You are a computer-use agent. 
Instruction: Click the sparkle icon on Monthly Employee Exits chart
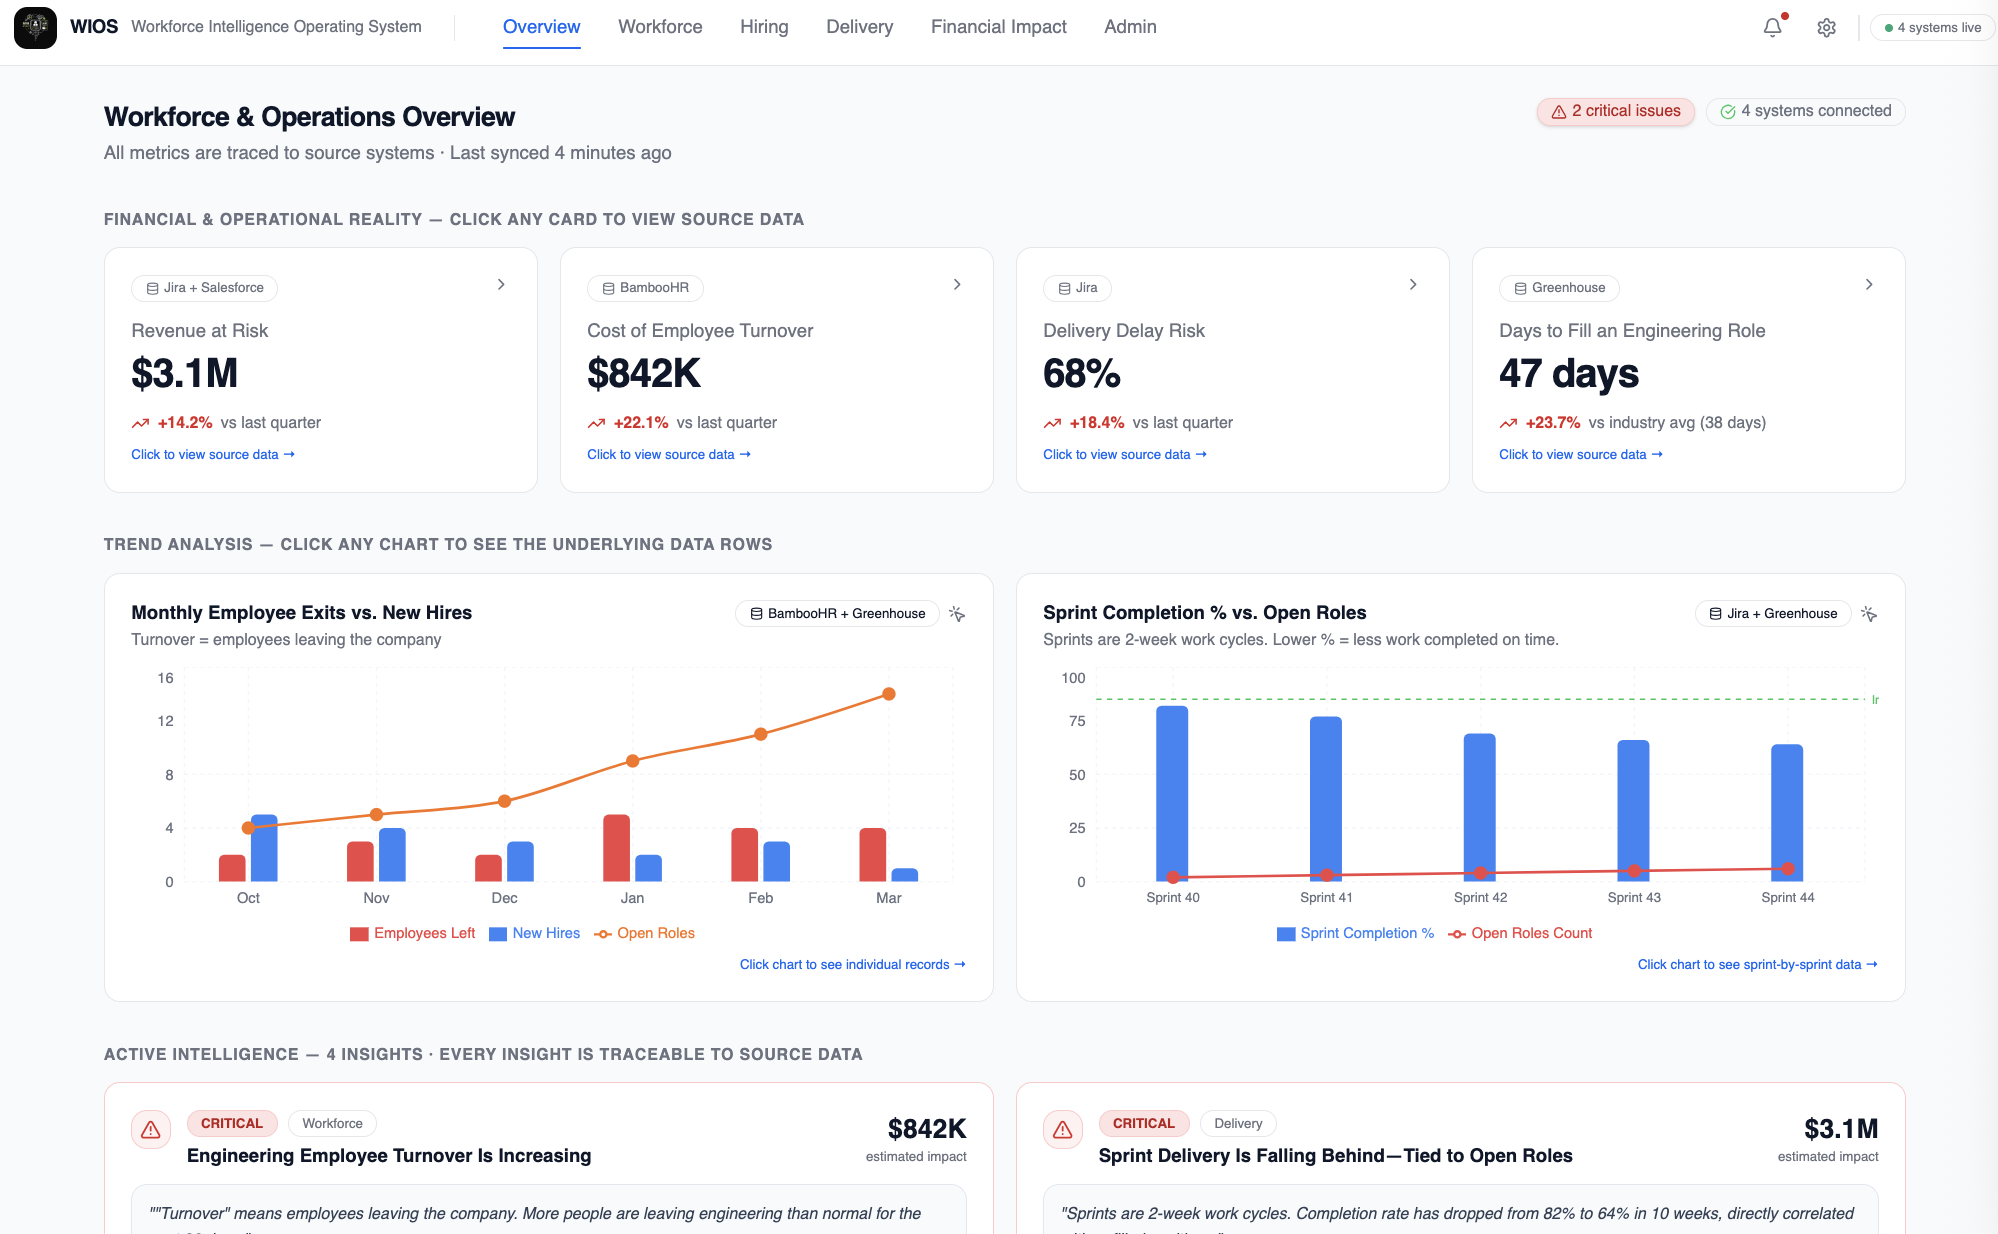click(957, 614)
